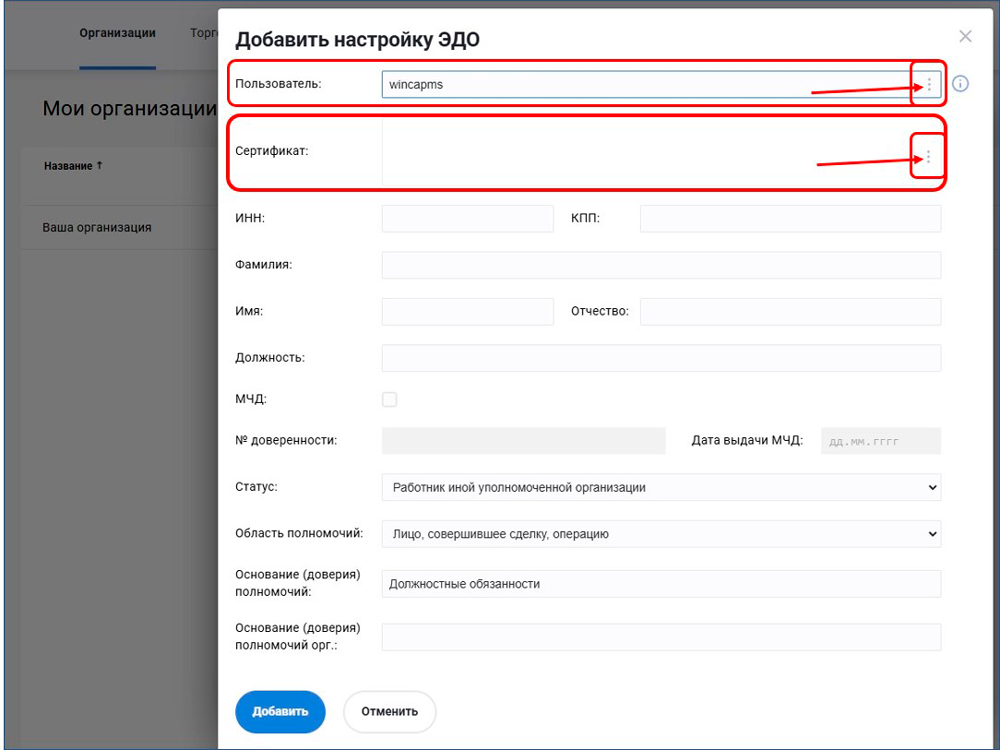Click three-dot icon in Пользователь field

point(928,85)
